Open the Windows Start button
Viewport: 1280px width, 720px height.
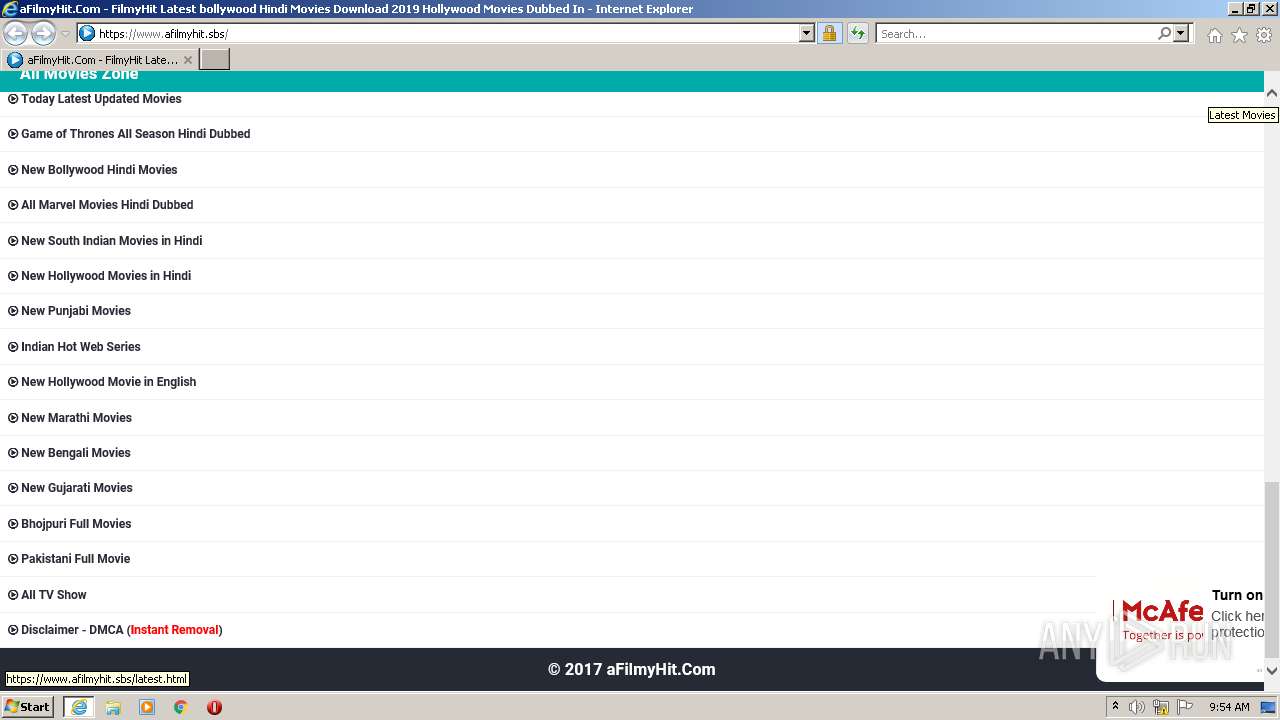point(27,707)
